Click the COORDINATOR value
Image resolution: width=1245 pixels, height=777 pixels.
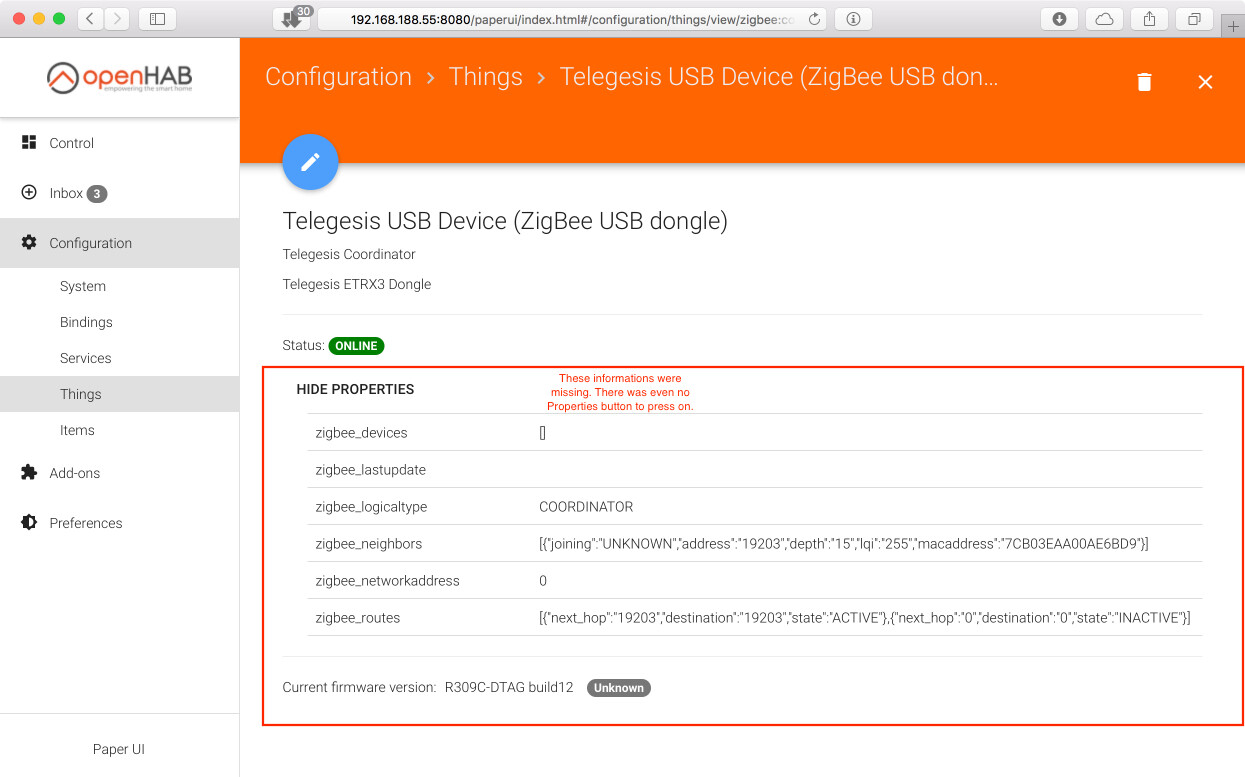click(586, 507)
